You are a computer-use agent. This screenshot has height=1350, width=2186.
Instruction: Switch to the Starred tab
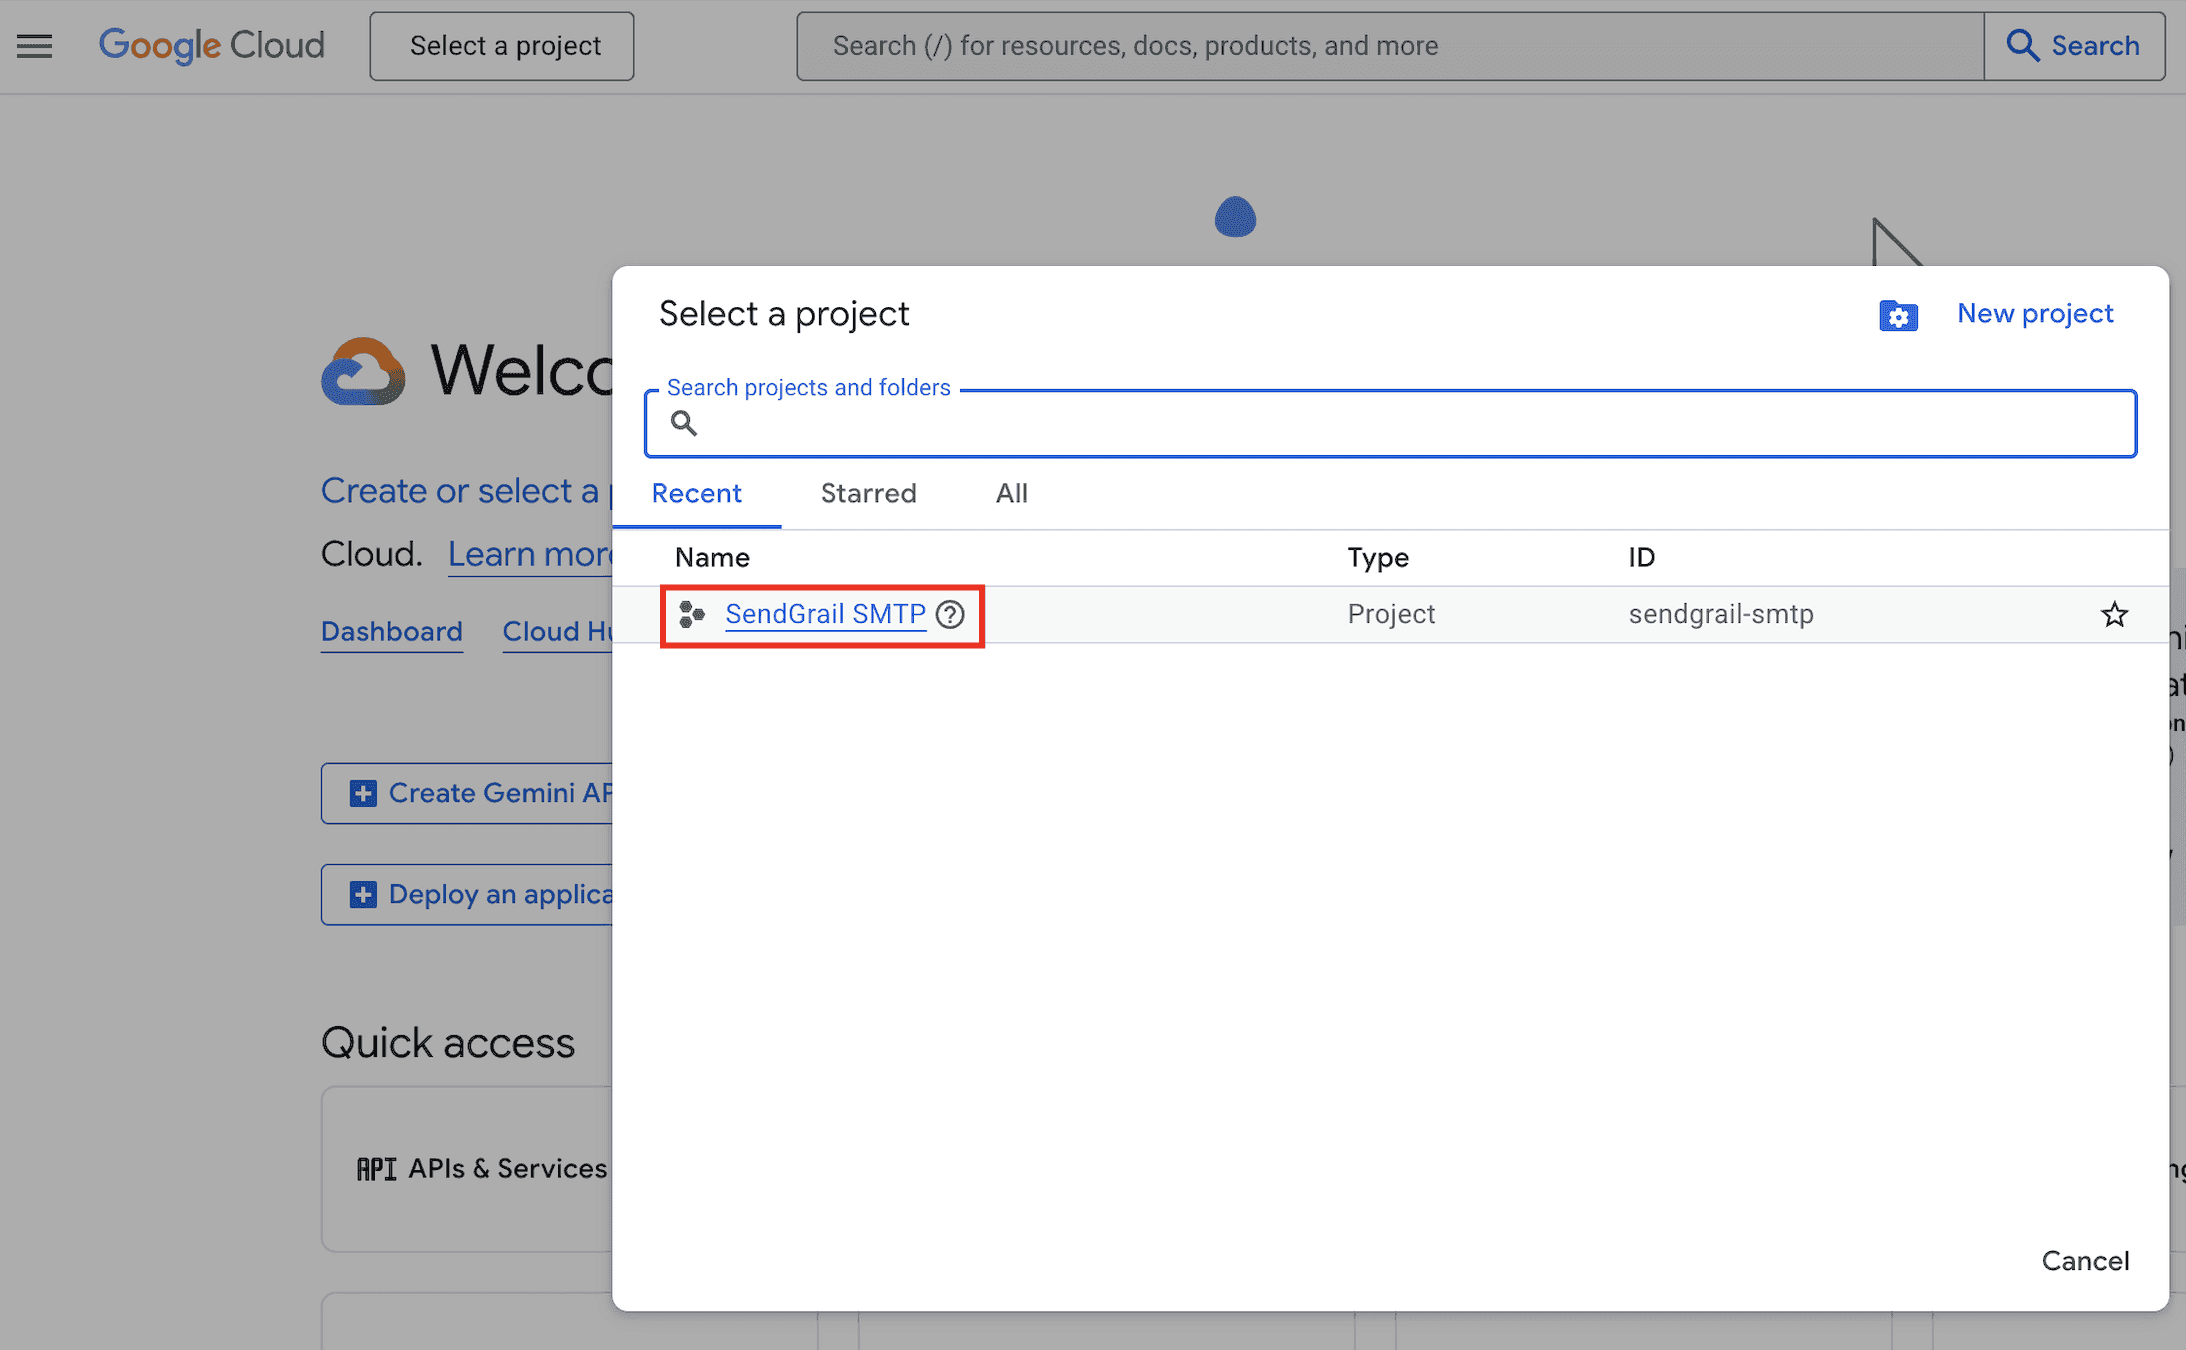868,494
